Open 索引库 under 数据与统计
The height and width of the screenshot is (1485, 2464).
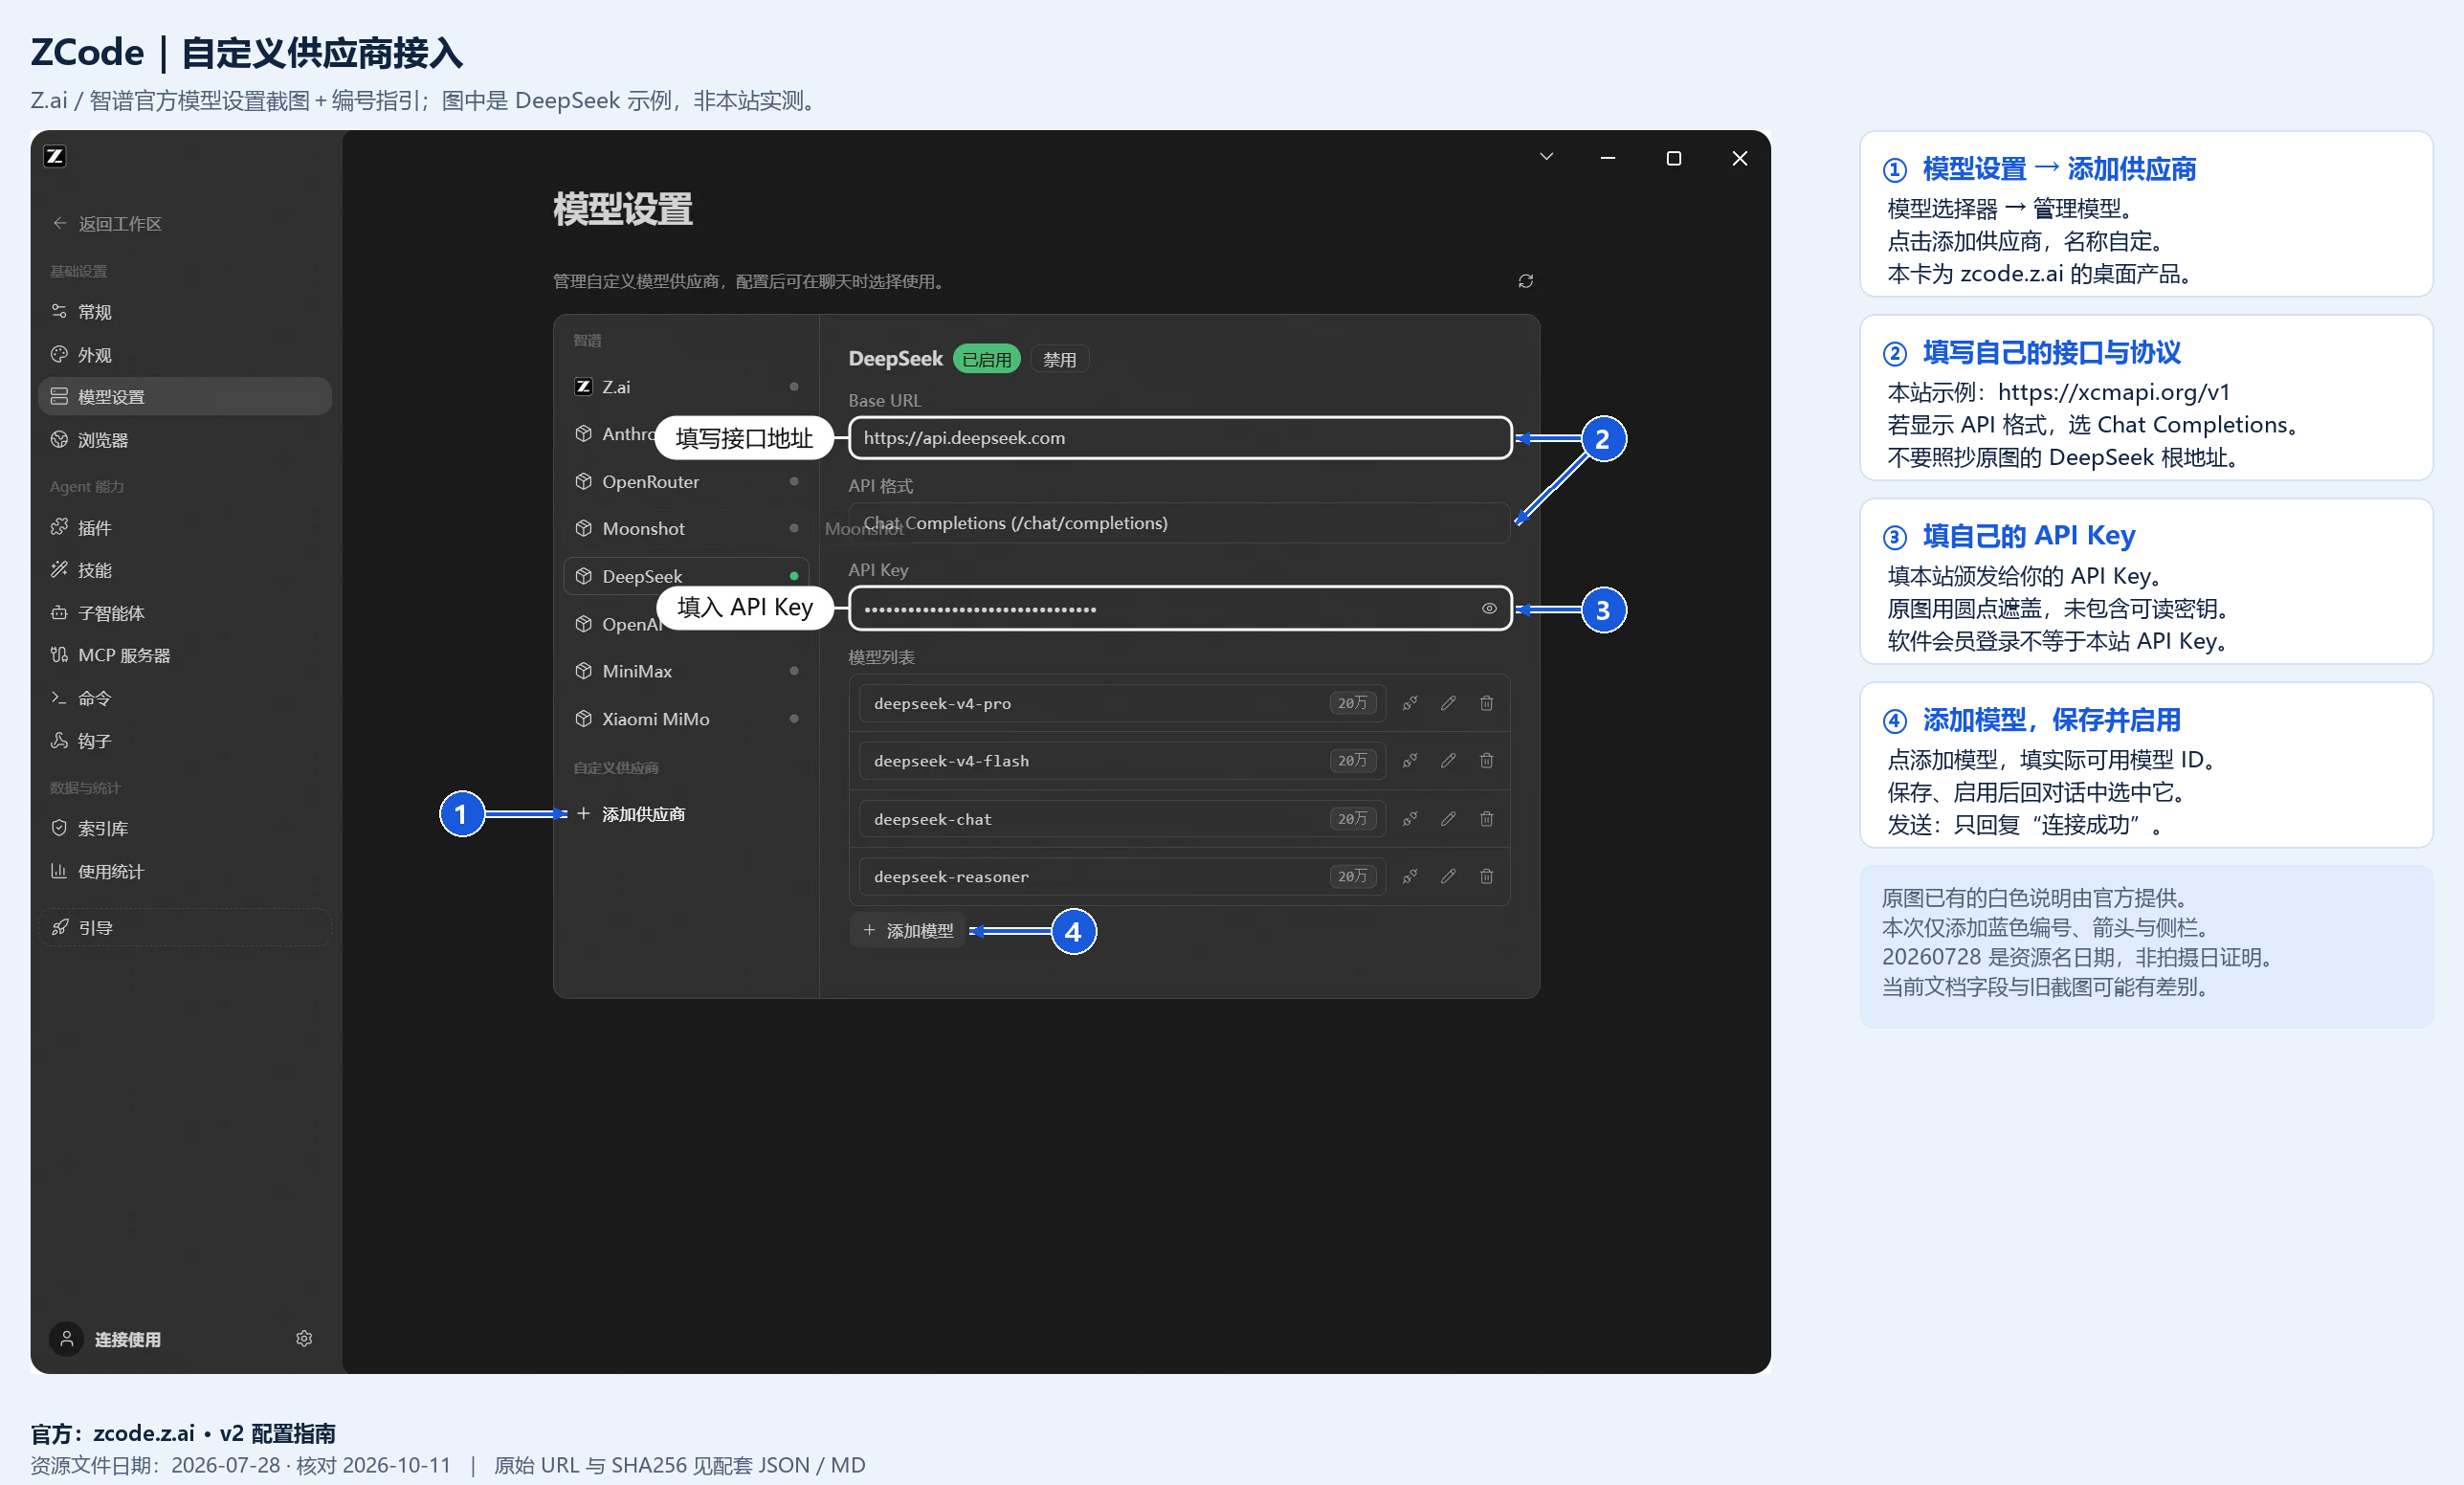tap(185, 828)
